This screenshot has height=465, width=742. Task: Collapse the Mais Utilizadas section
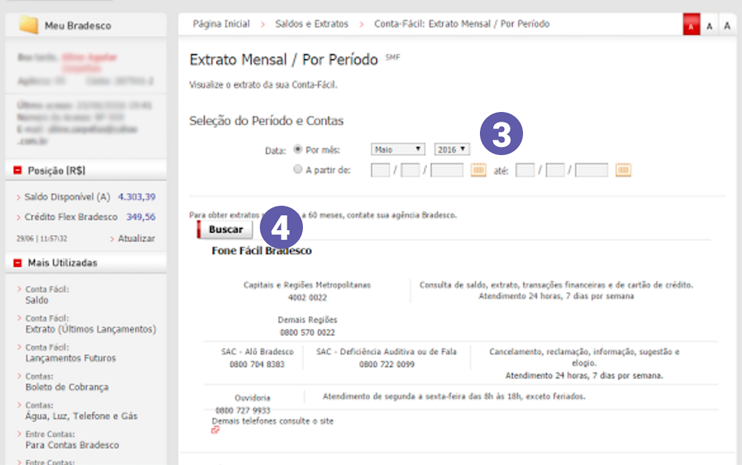point(18,263)
